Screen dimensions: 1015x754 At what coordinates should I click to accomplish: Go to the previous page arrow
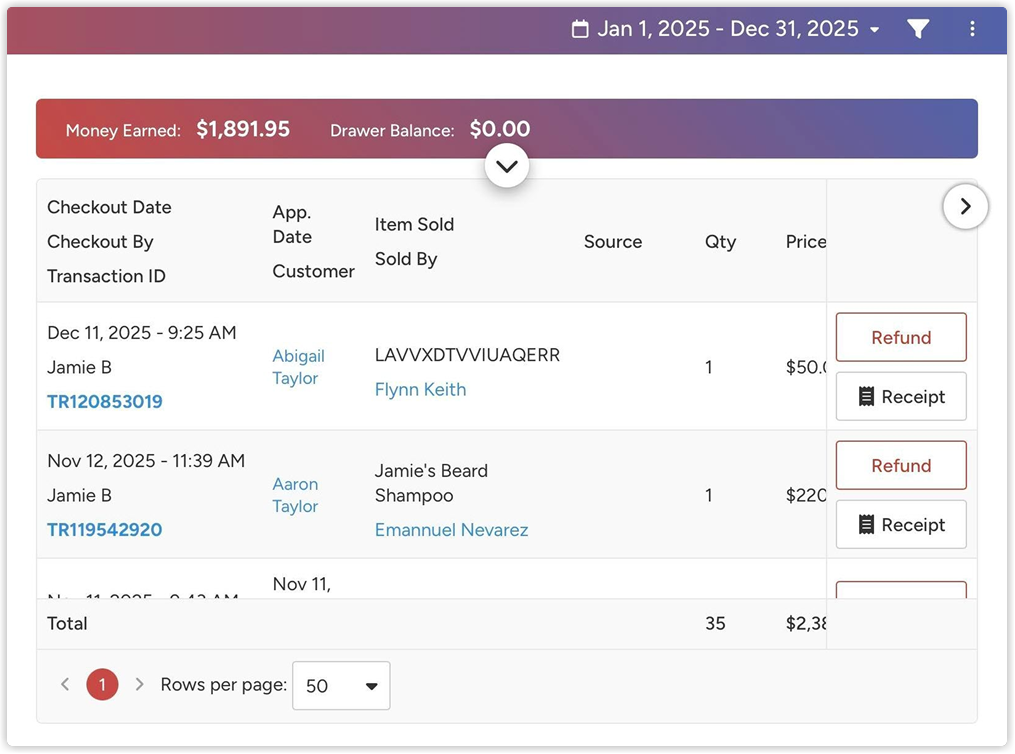pyautogui.click(x=65, y=684)
